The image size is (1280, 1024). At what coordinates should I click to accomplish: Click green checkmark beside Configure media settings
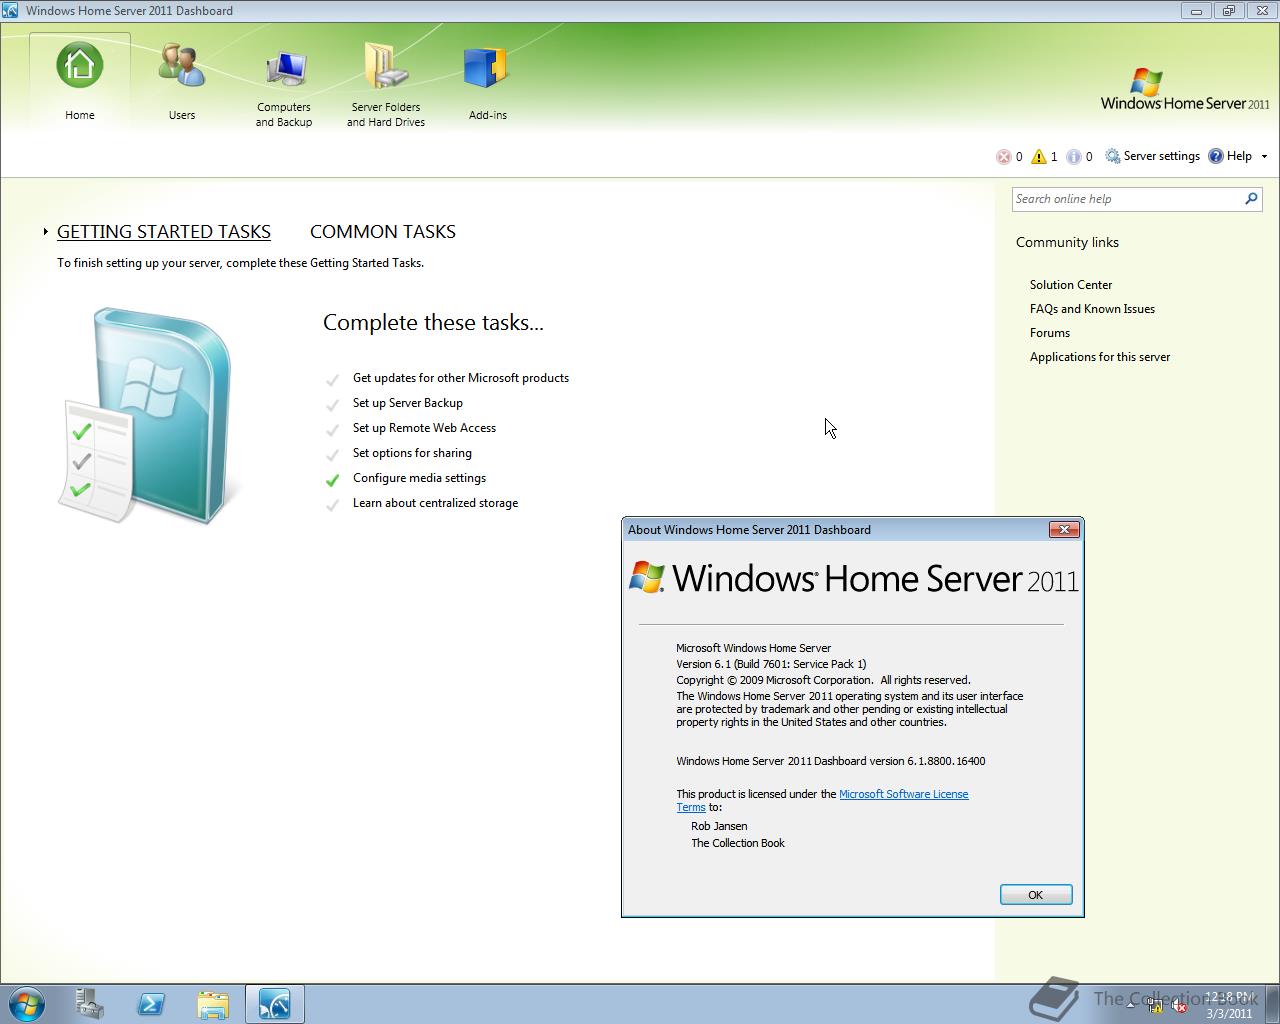pos(333,479)
